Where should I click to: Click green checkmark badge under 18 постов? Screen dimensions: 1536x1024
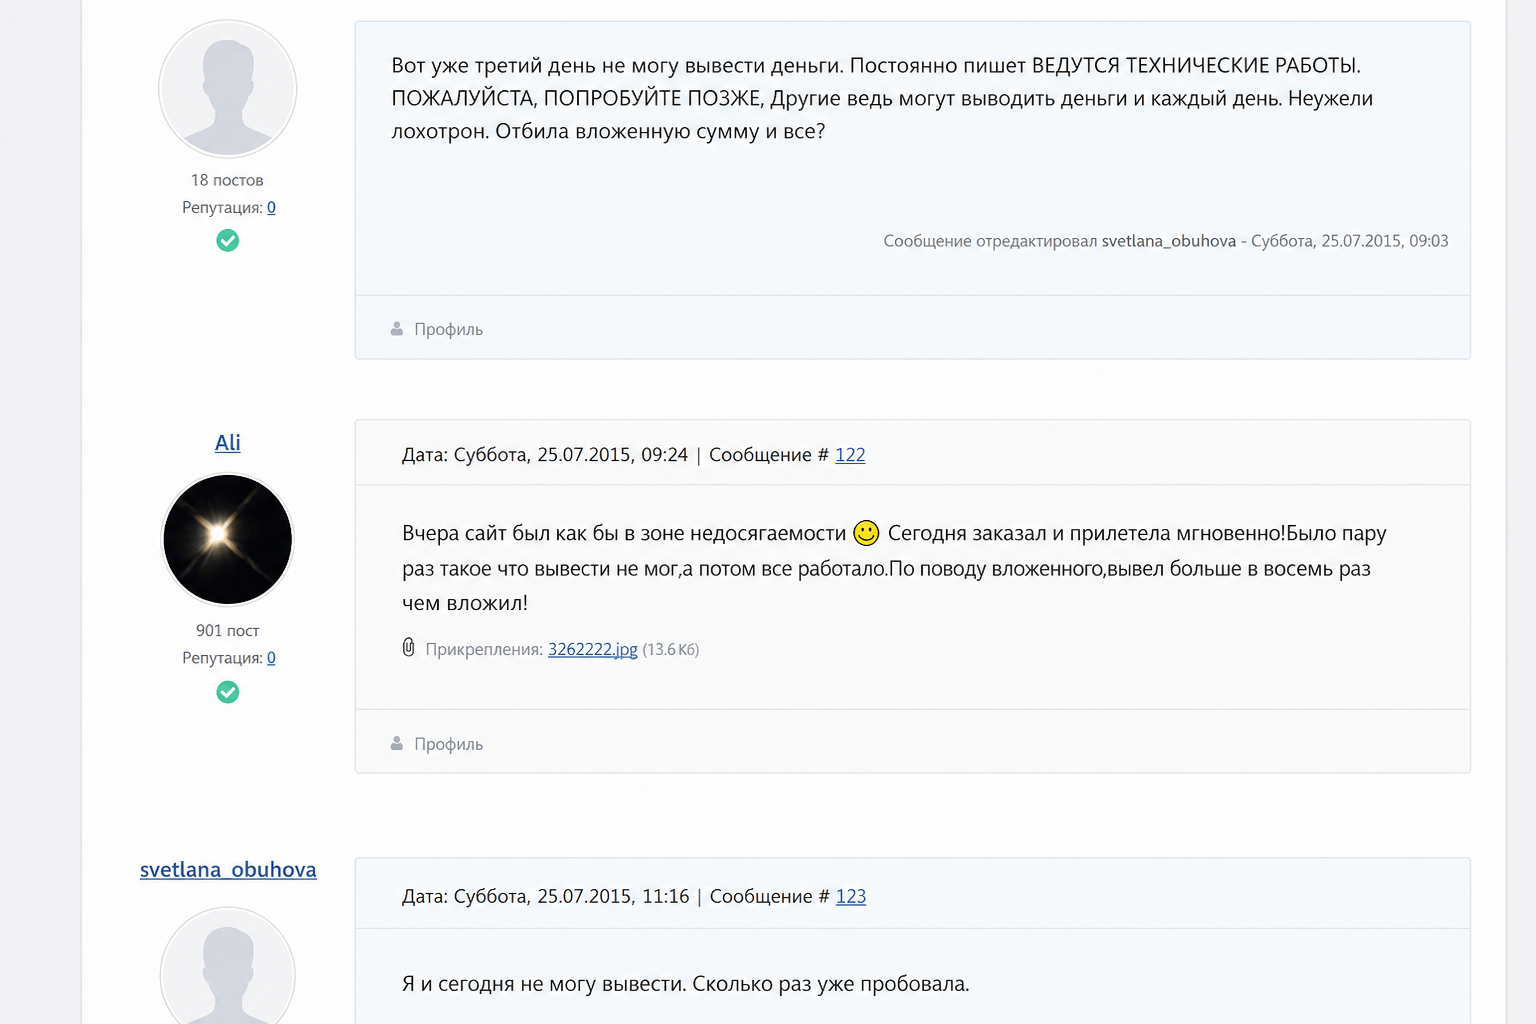coord(228,240)
